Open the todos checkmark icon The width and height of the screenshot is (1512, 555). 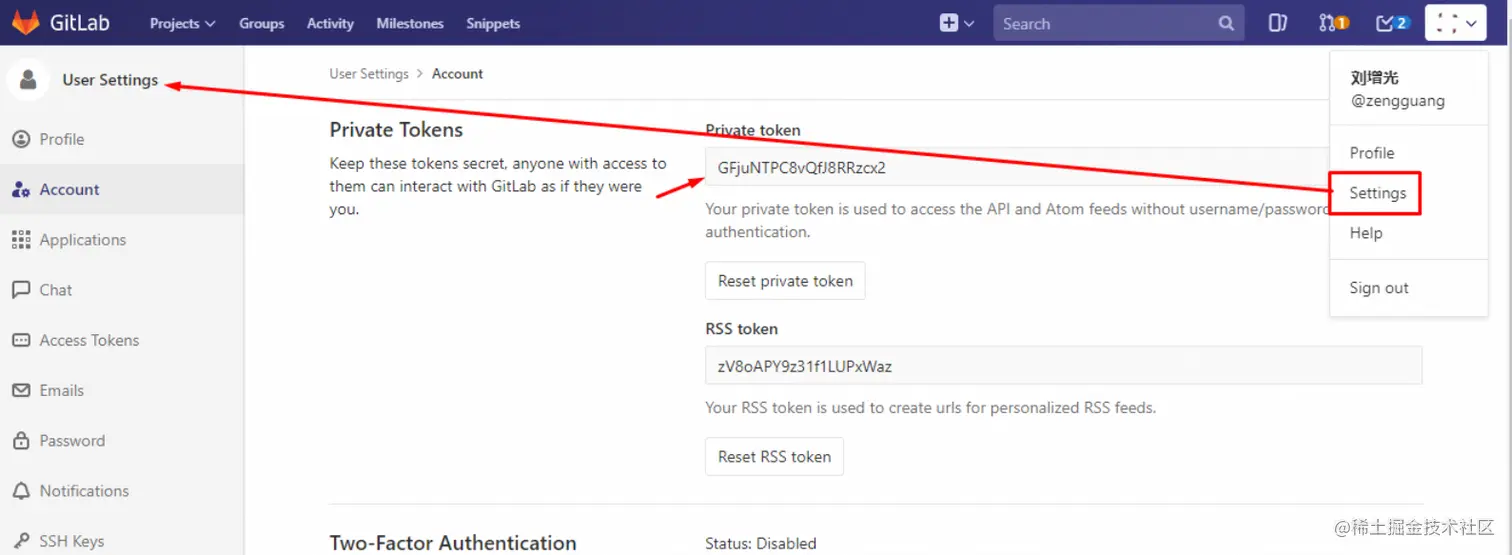click(1393, 23)
